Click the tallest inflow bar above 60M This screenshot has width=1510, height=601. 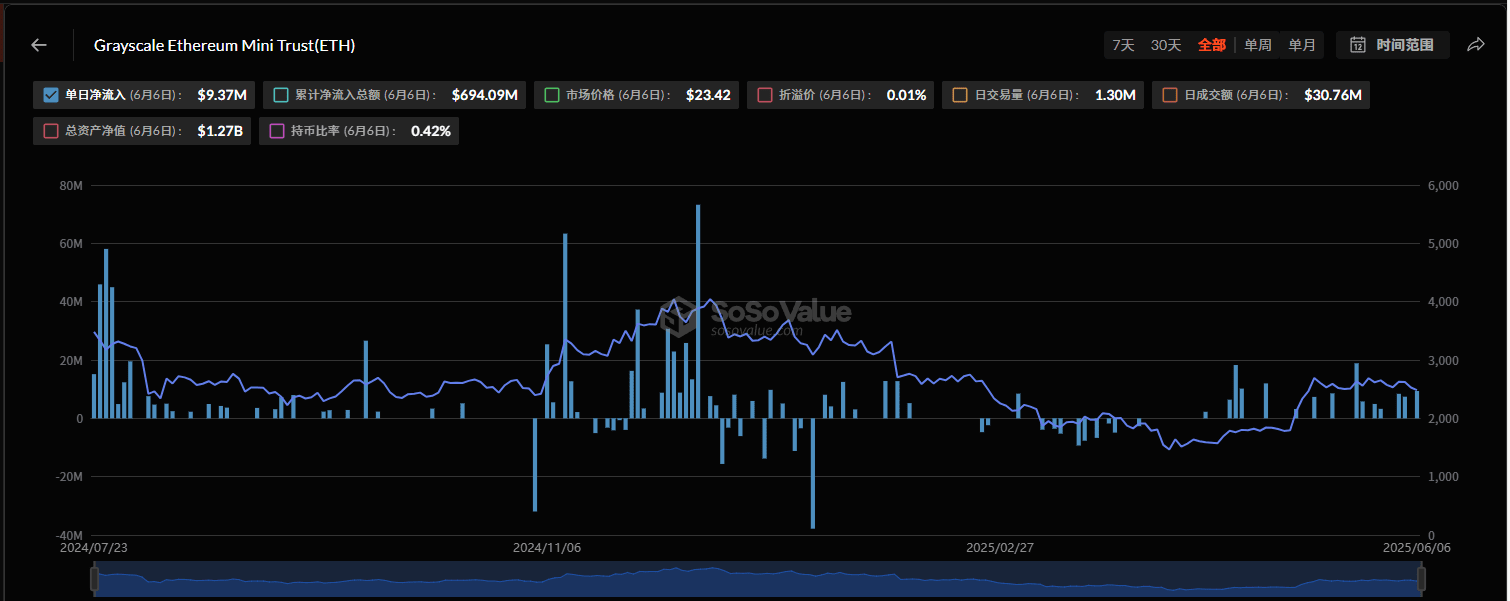click(x=698, y=311)
